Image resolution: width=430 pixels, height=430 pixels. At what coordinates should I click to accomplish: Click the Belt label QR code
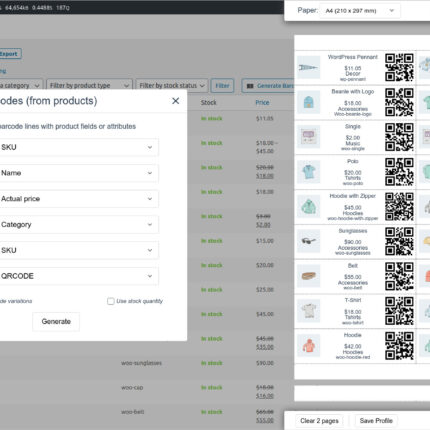pyautogui.click(x=399, y=276)
